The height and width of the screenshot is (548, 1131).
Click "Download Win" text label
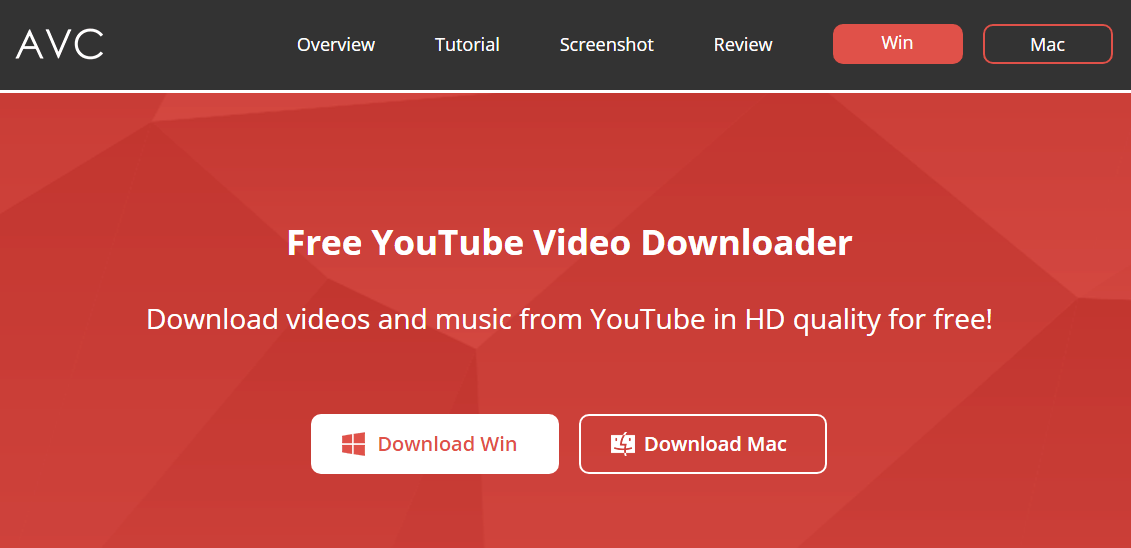(447, 444)
